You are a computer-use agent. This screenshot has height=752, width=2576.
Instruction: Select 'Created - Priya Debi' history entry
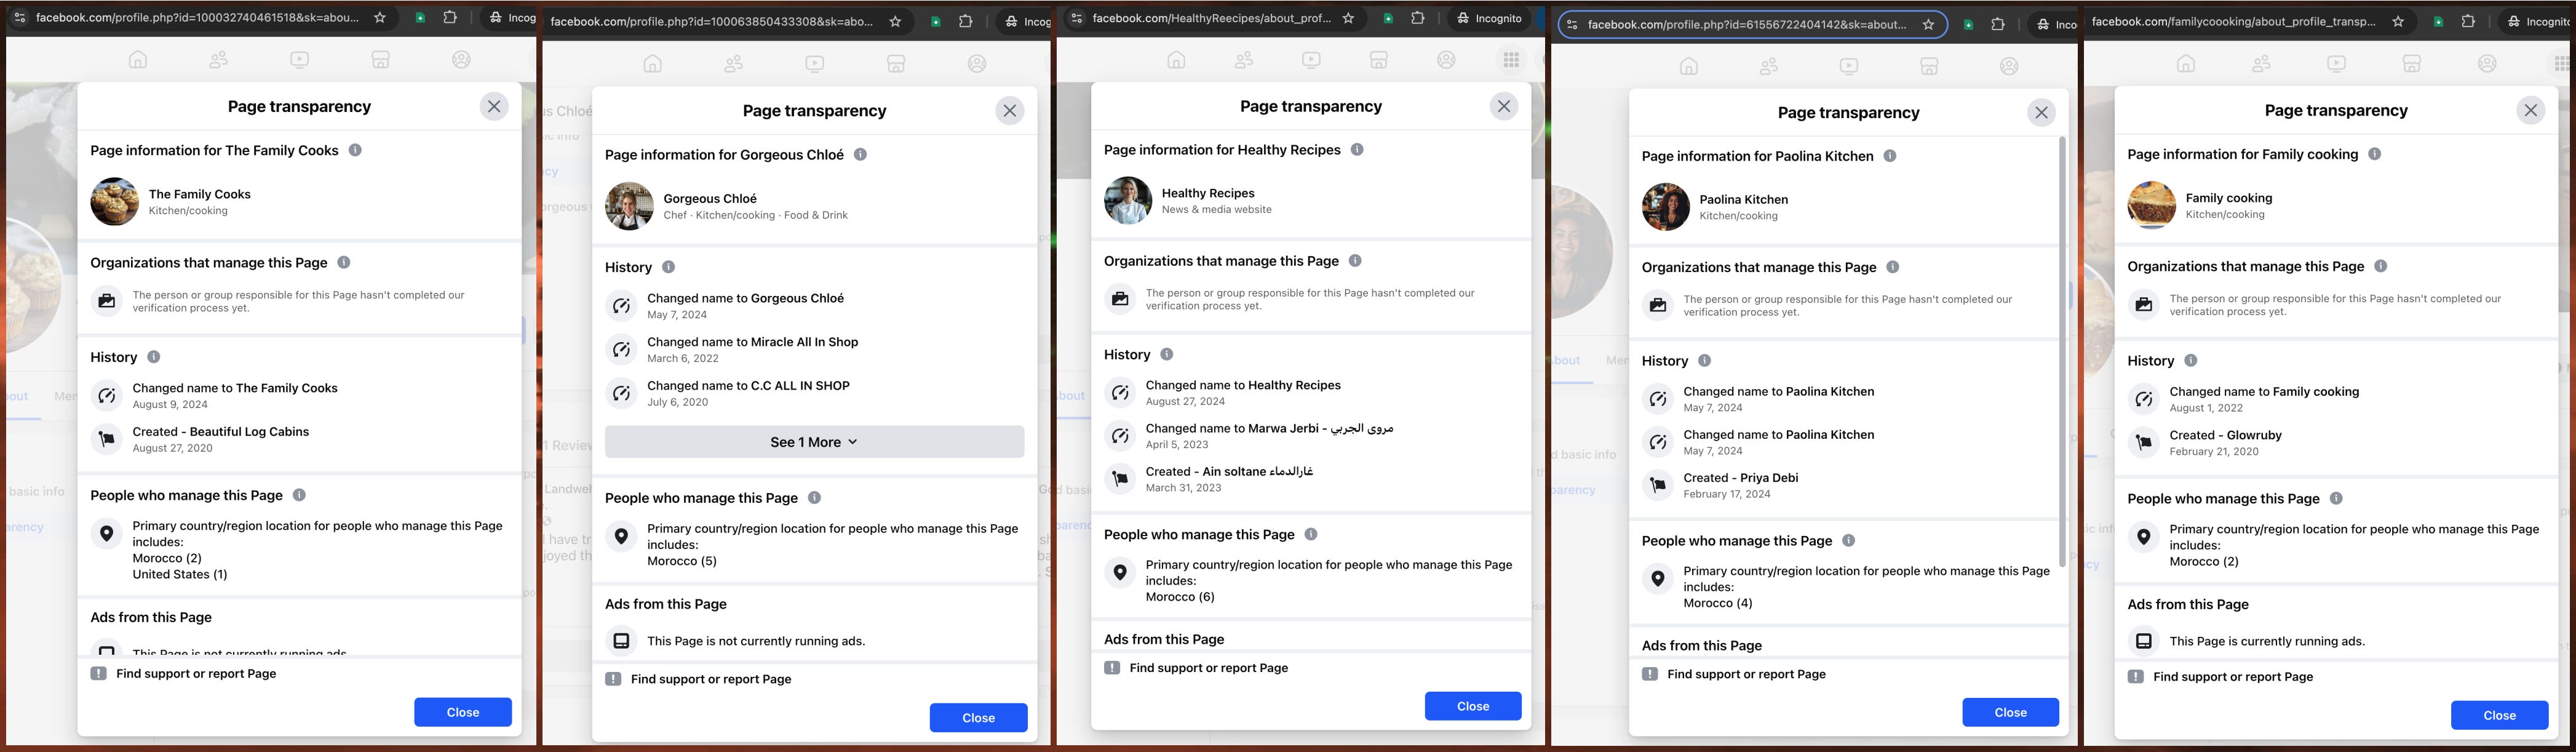pyautogui.click(x=1740, y=485)
